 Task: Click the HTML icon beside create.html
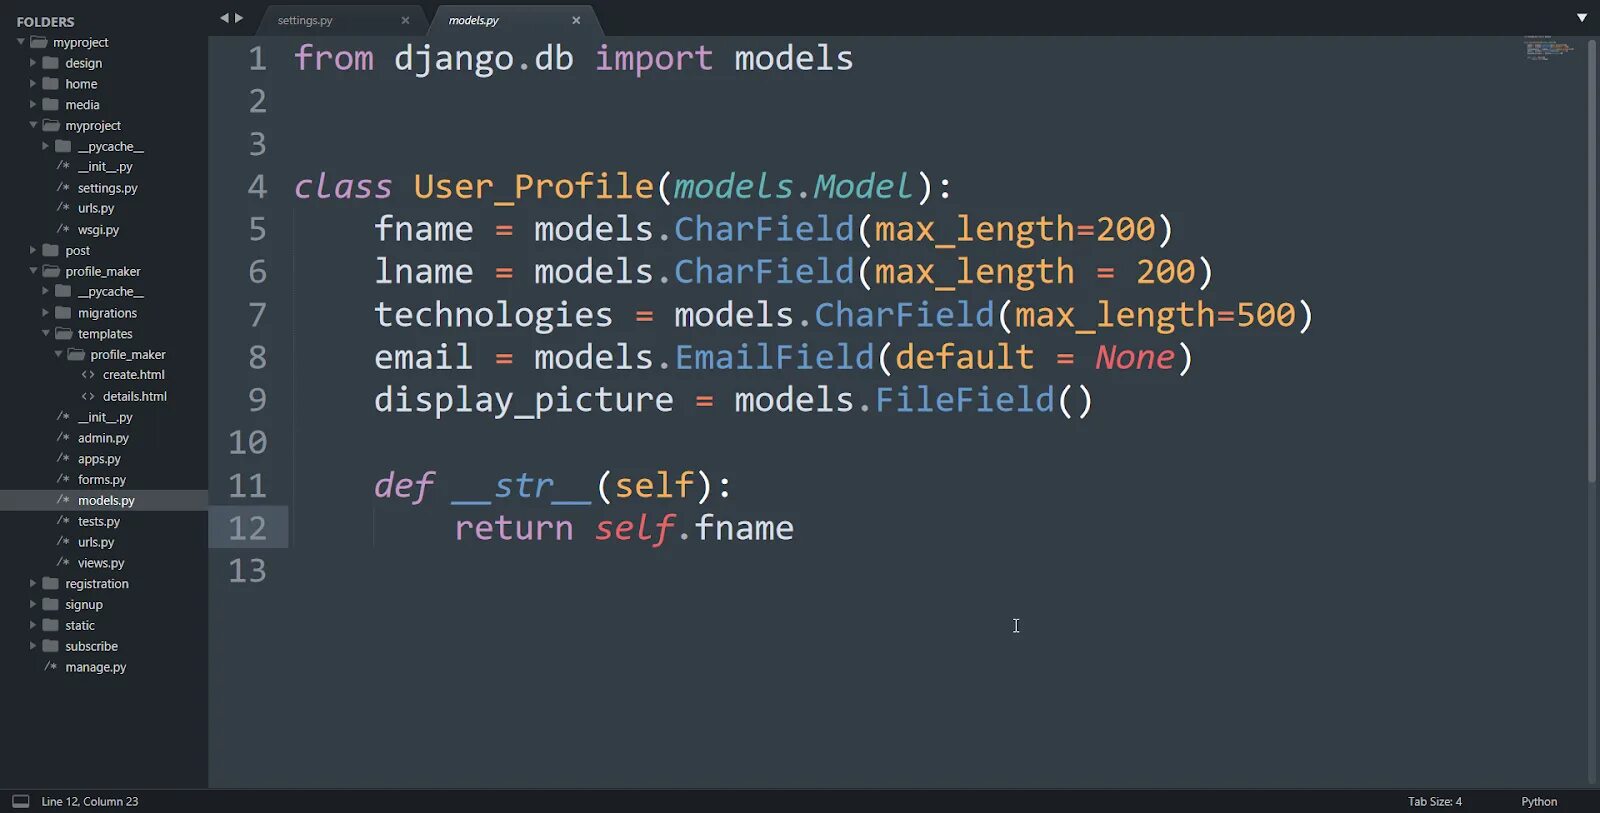(88, 375)
